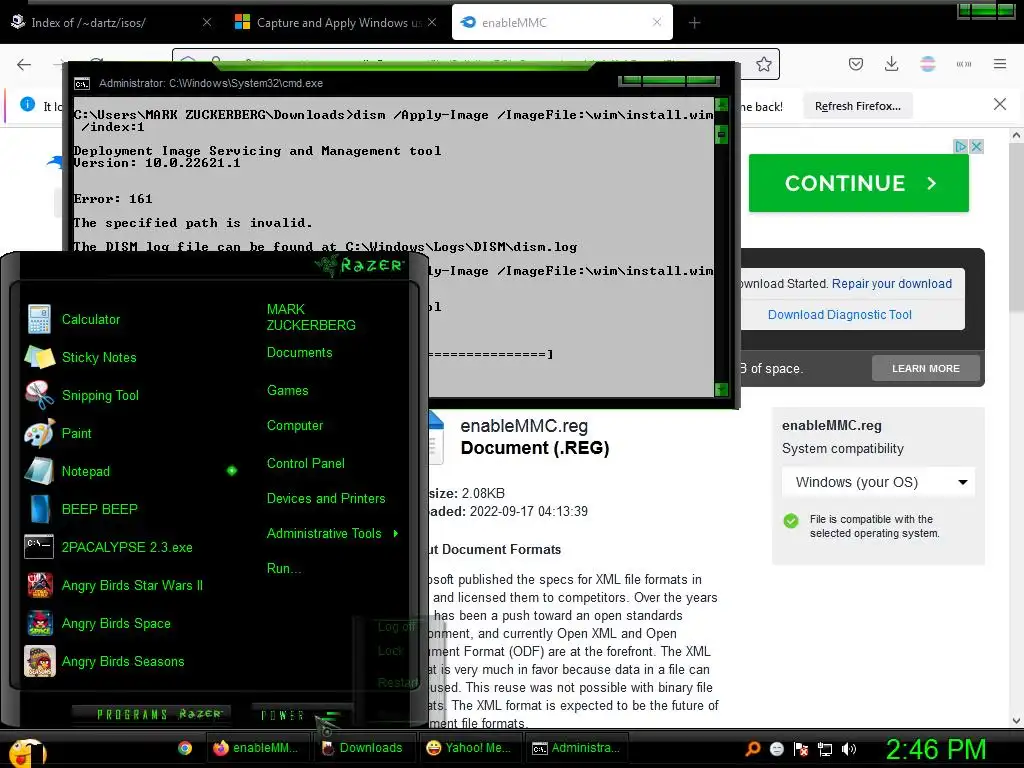Screen dimensions: 1024x768
Task: Open Administra... cmd taskbar button
Action: tap(577, 748)
